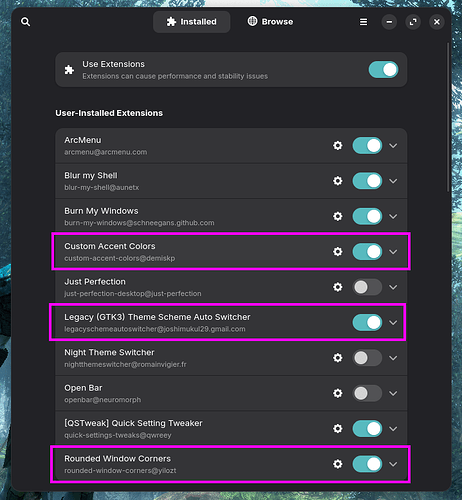462x500 pixels.
Task: Open Just Perfection settings gear
Action: tap(338, 287)
